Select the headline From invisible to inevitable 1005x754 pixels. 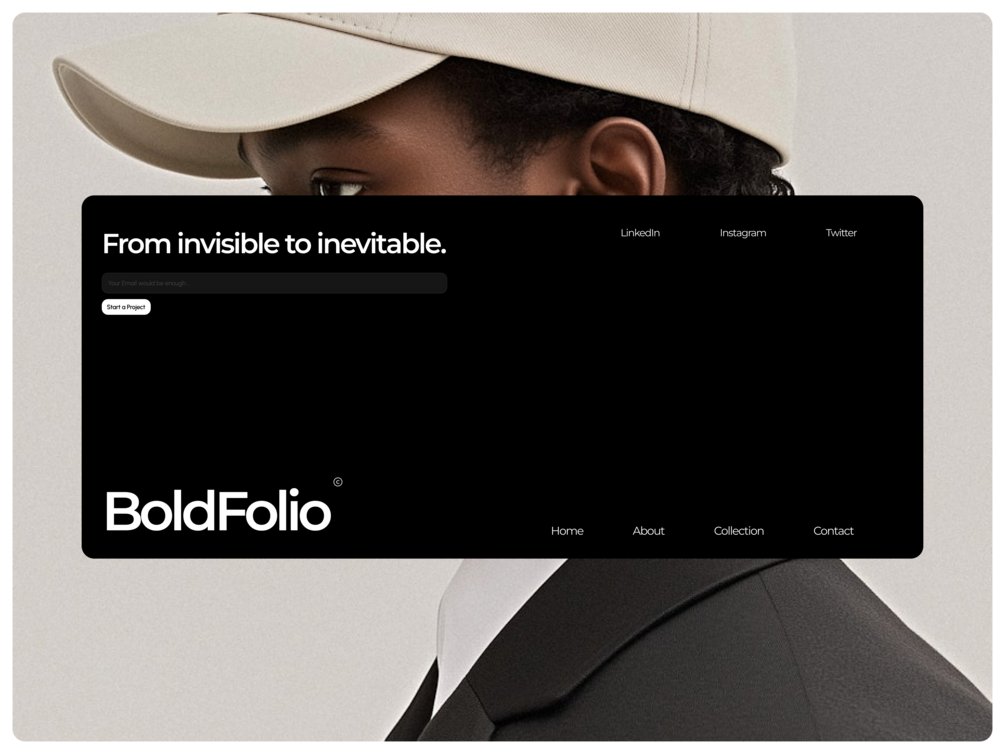[x=274, y=244]
